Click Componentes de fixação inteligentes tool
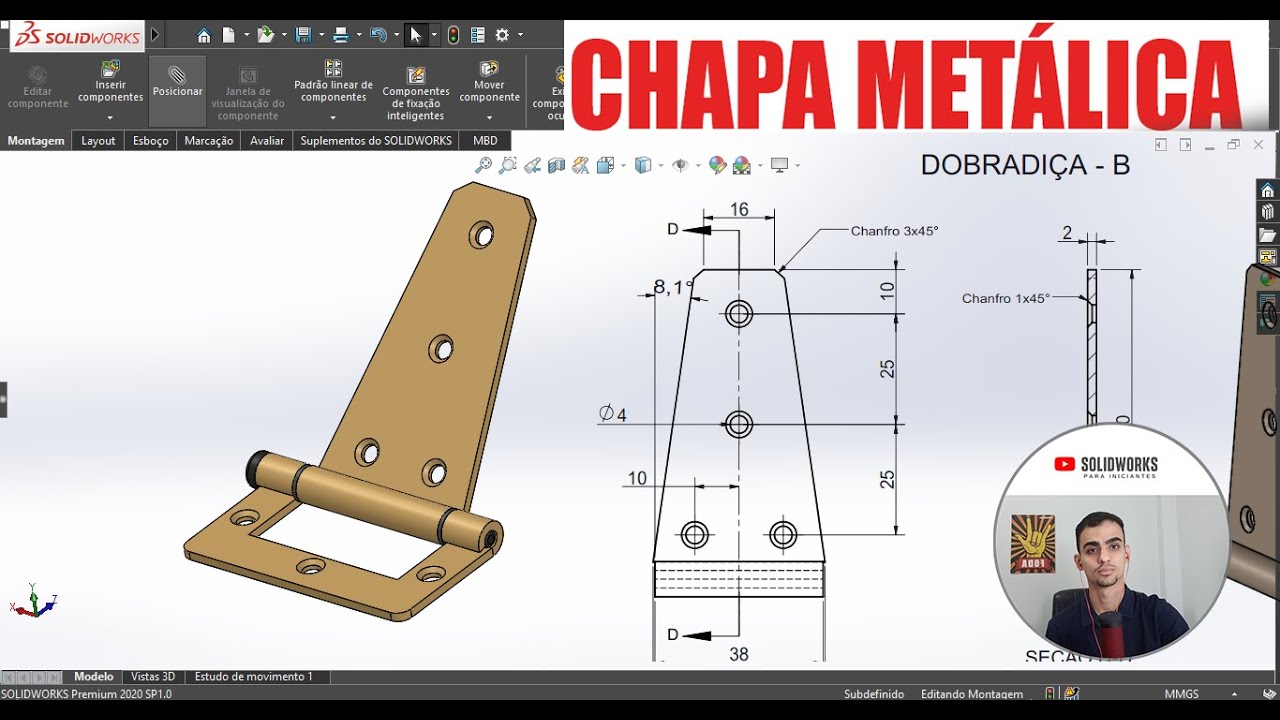 coord(416,94)
